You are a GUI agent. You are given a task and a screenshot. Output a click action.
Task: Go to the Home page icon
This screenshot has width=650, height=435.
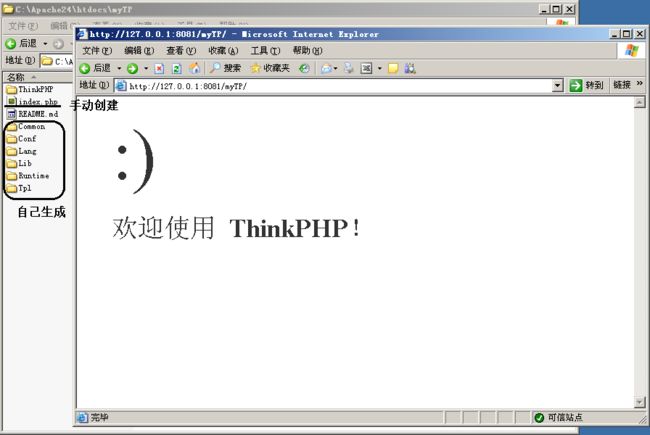pyautogui.click(x=194, y=68)
